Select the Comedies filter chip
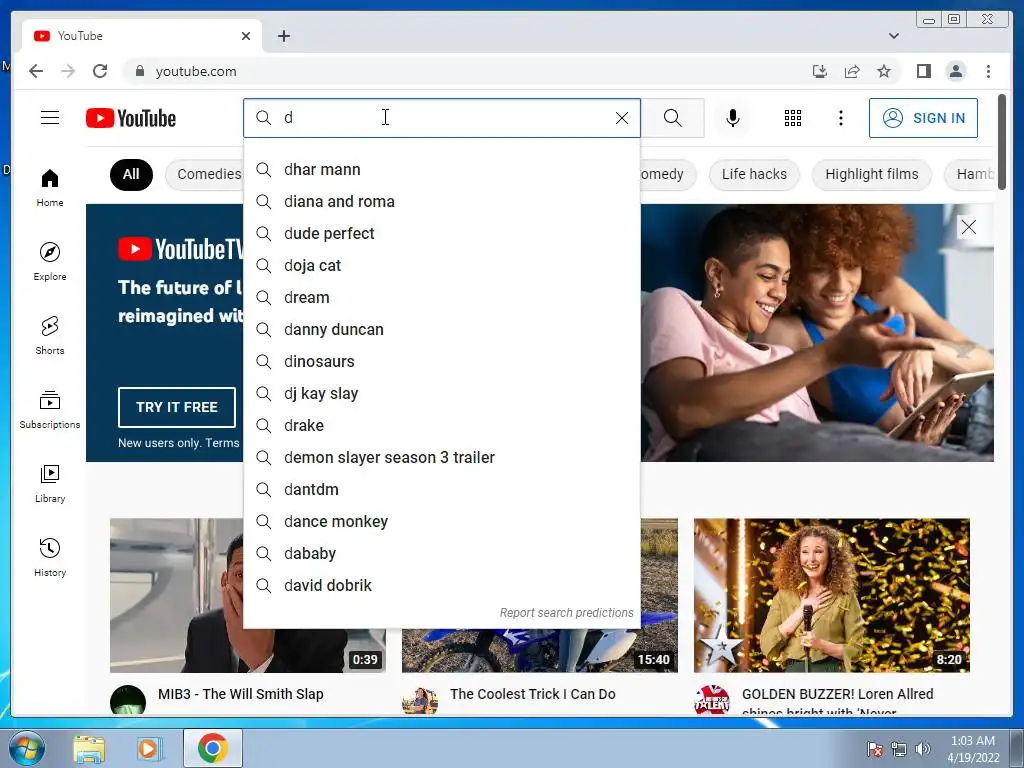1024x768 pixels. point(204,174)
